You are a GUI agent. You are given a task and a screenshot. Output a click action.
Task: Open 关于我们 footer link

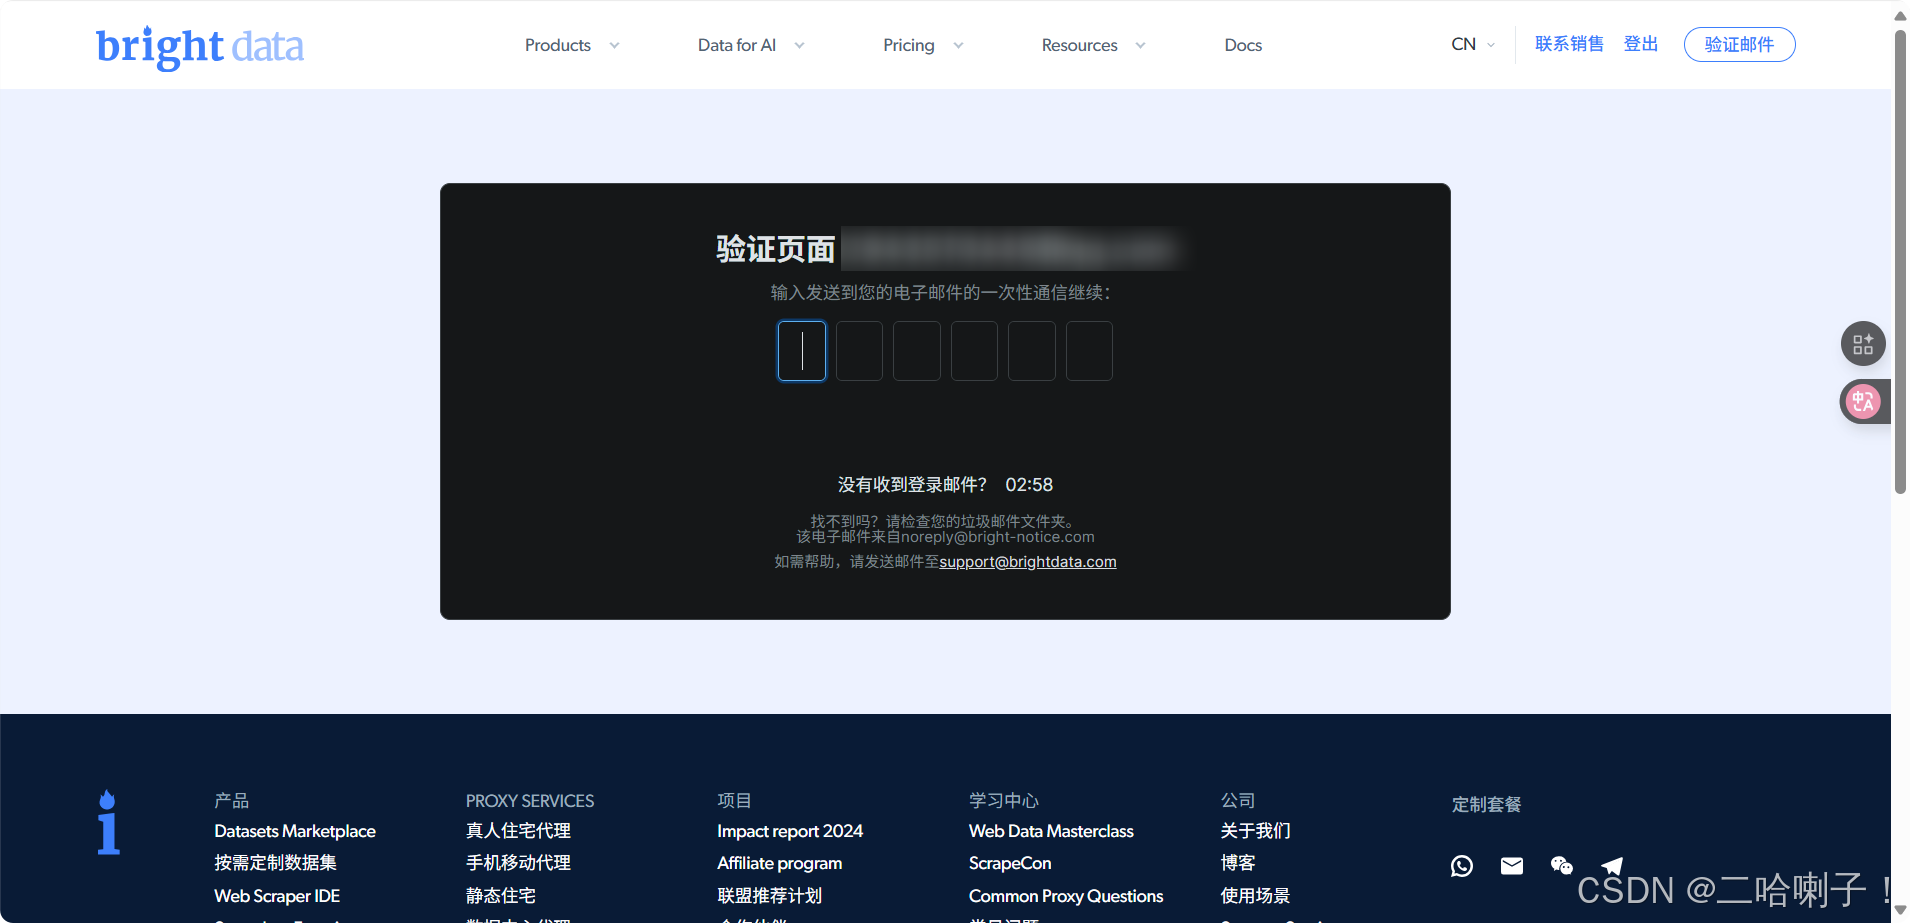pos(1256,831)
